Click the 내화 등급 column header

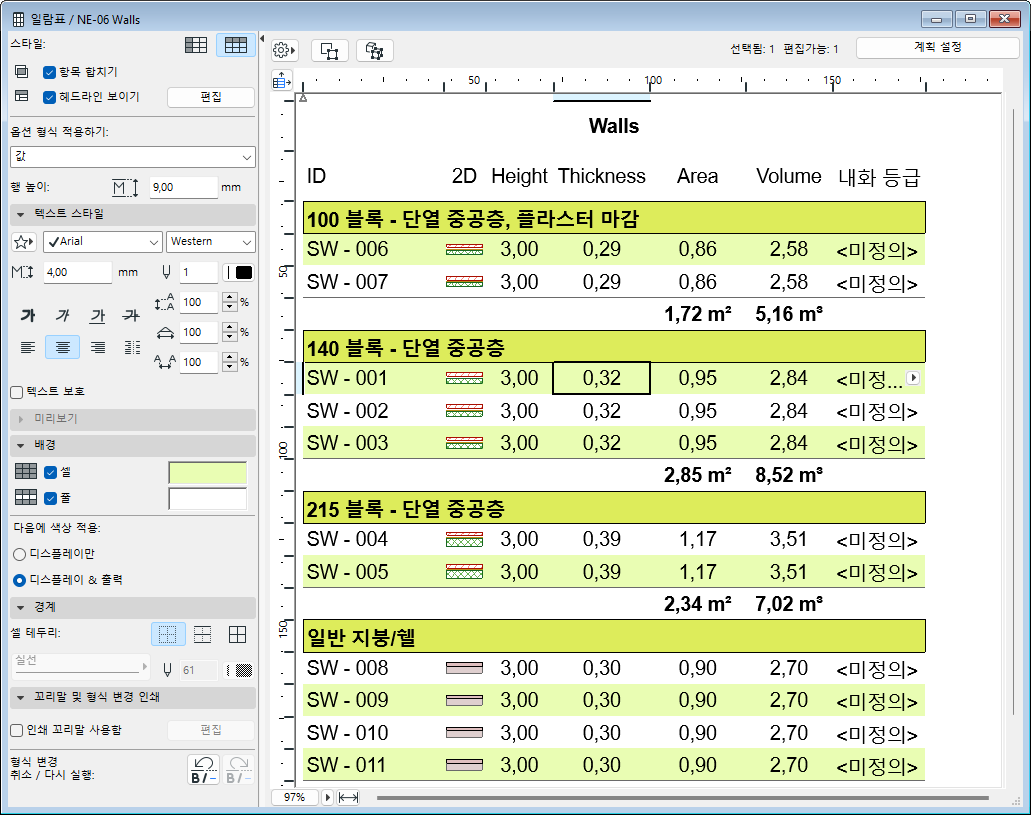point(878,178)
